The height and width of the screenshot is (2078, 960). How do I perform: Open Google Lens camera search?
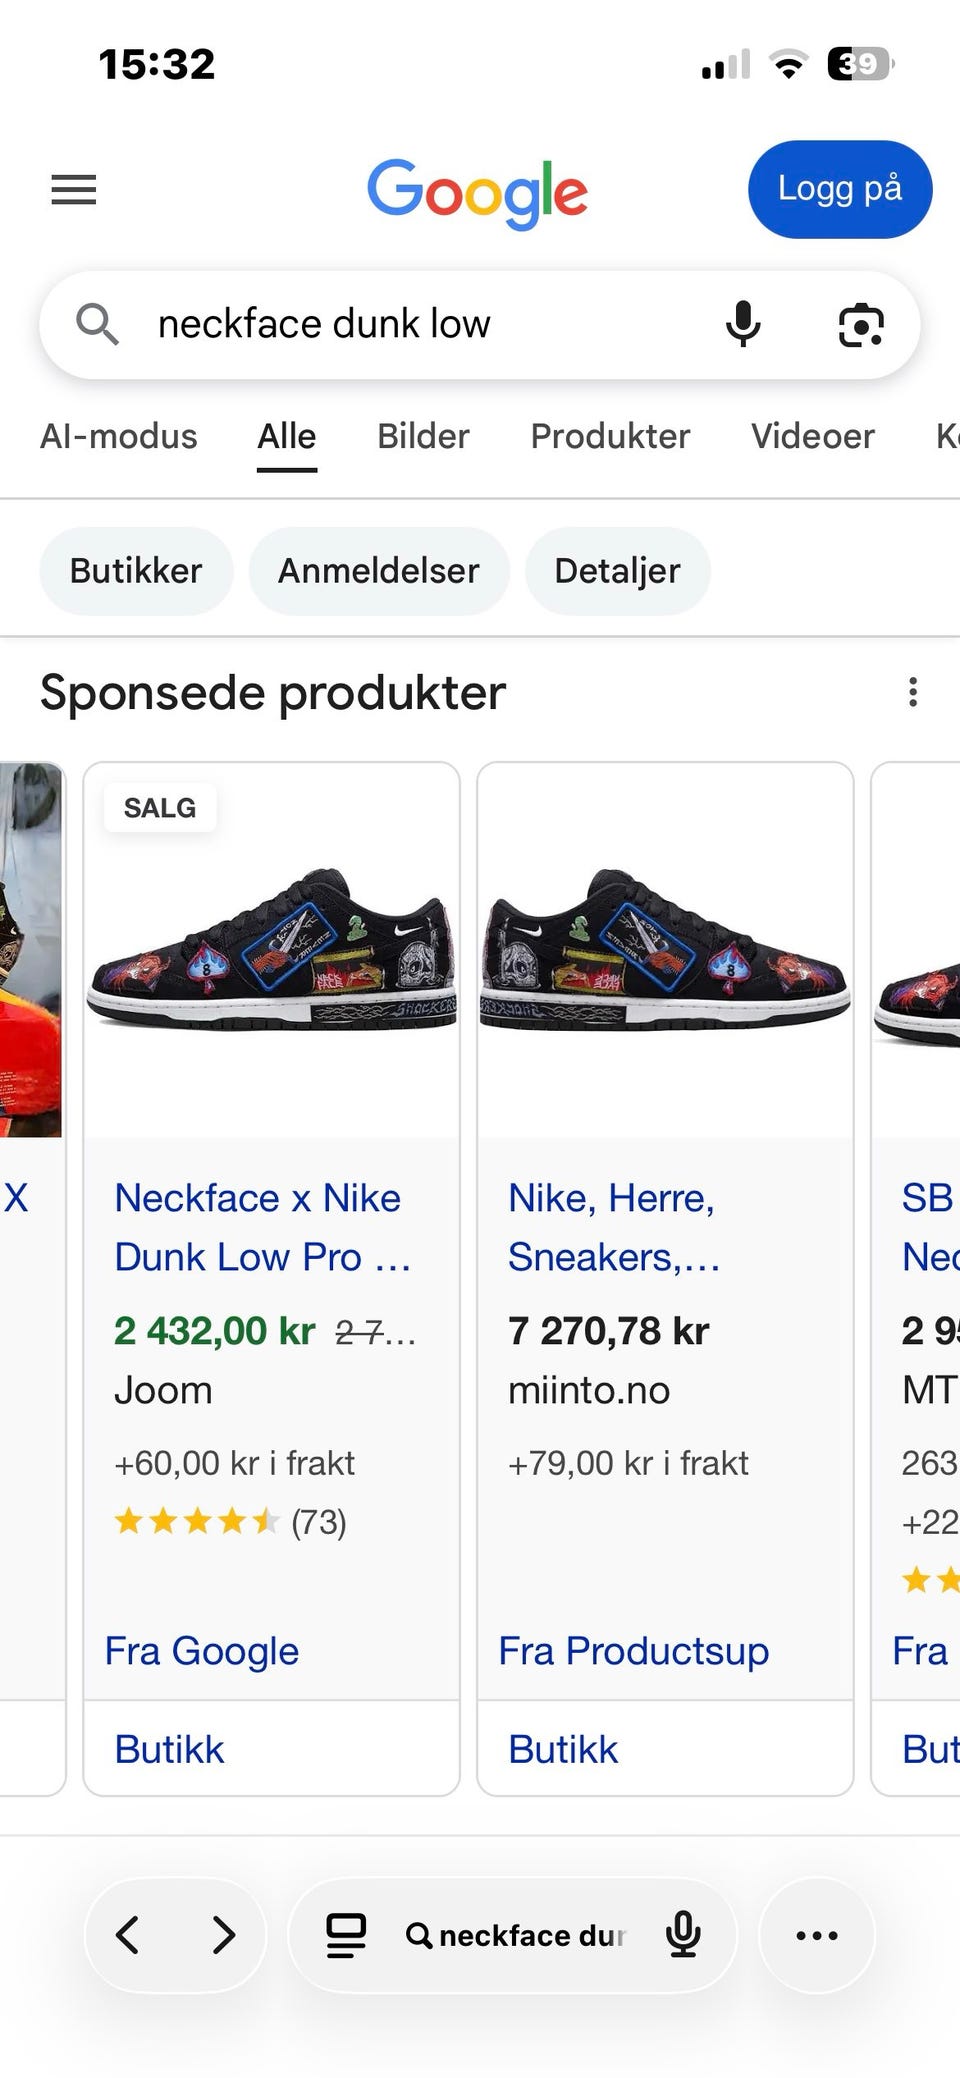click(x=861, y=325)
